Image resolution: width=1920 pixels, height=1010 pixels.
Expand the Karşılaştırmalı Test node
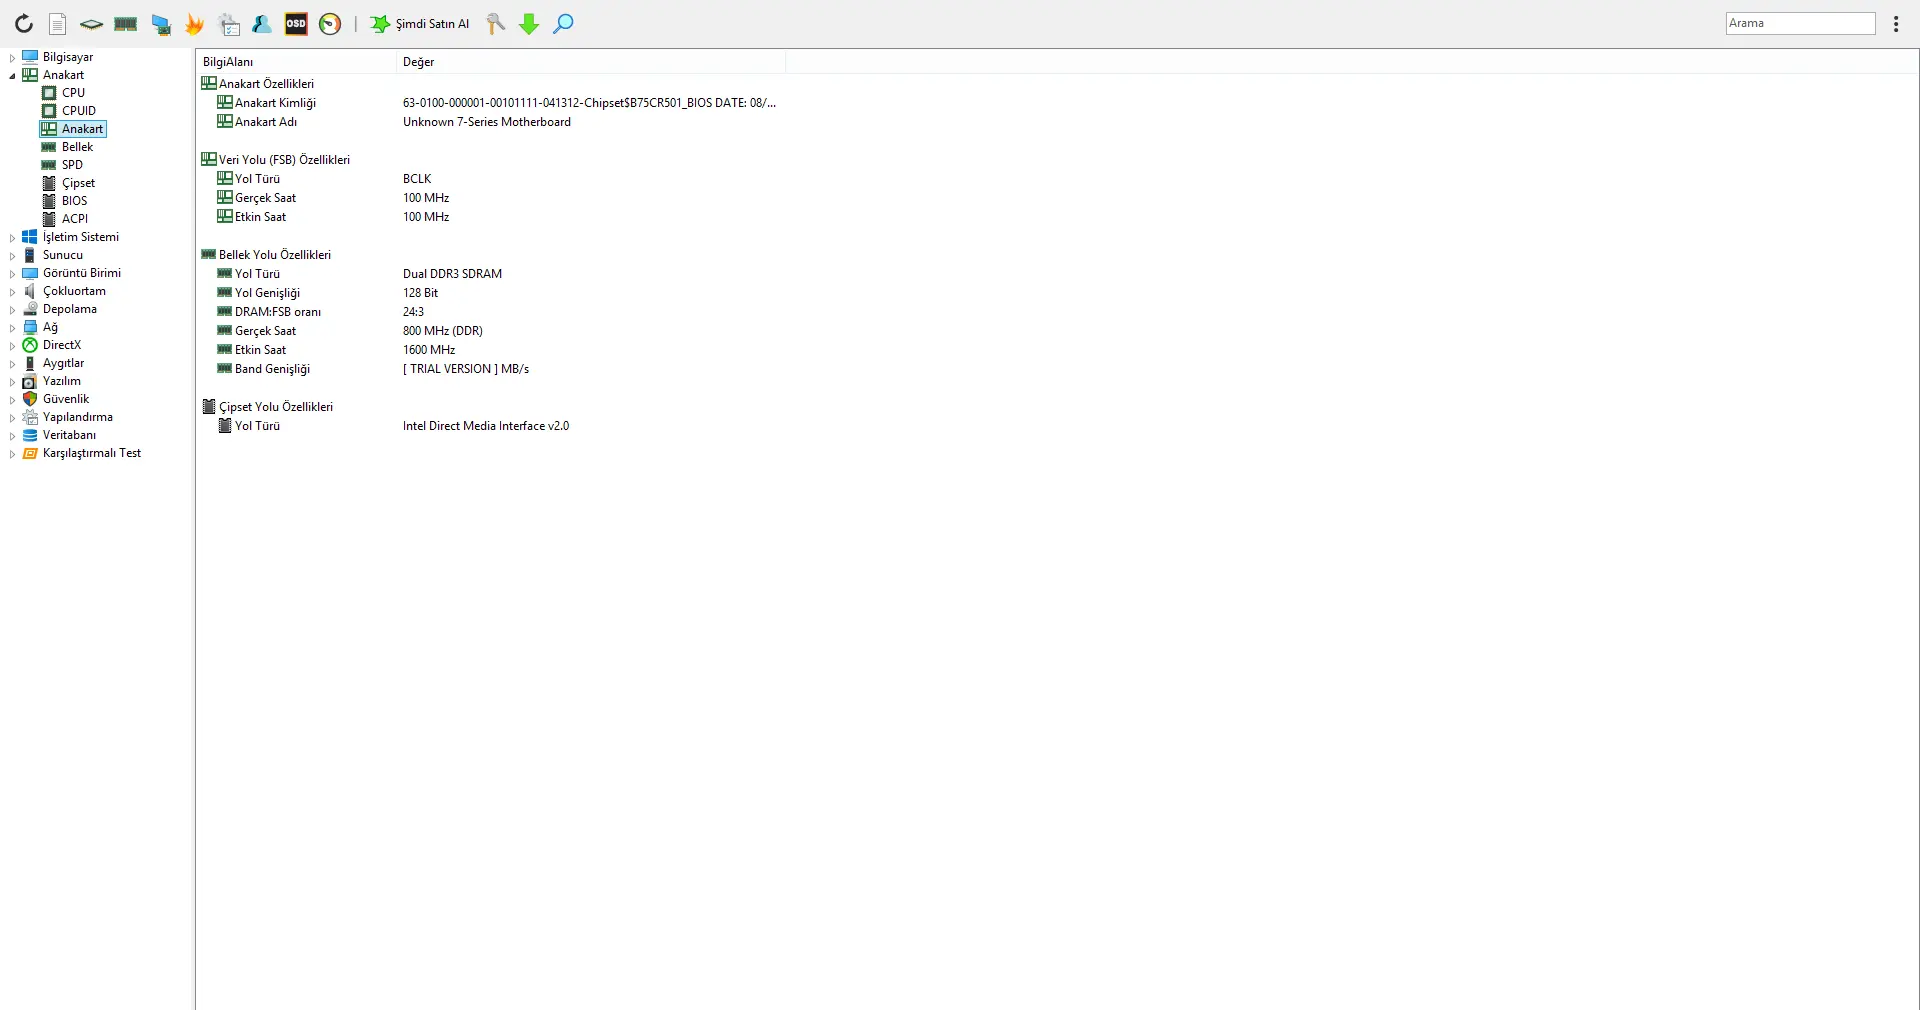pos(12,454)
